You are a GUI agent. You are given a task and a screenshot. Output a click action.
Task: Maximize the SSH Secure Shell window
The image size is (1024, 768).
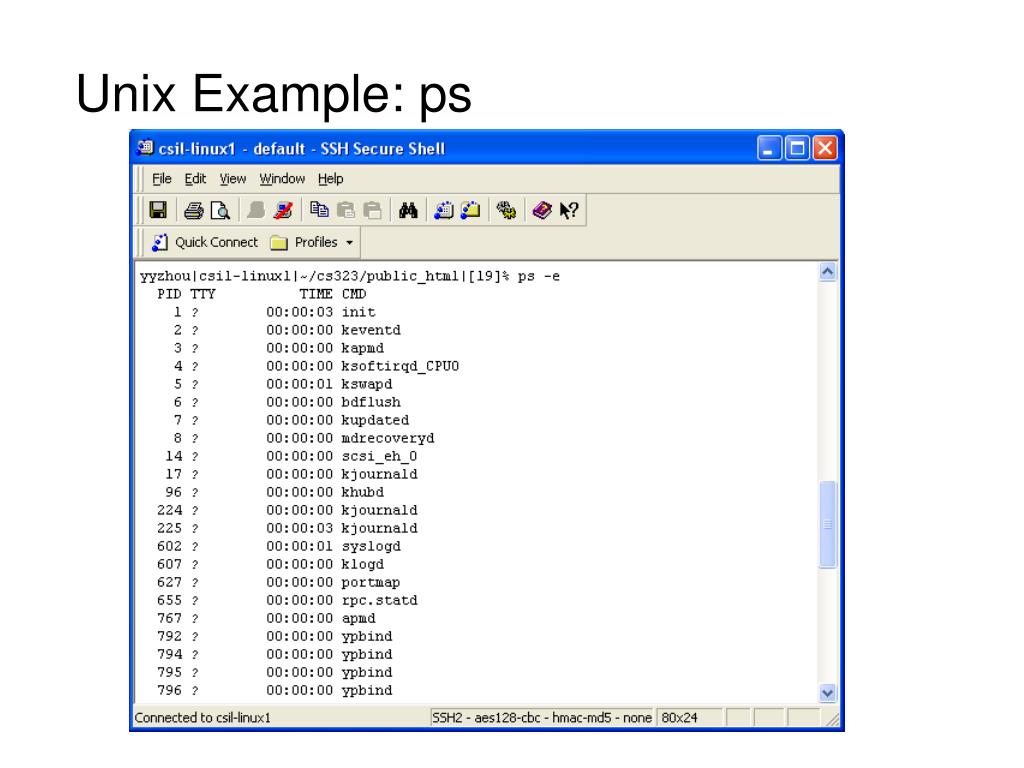point(797,148)
